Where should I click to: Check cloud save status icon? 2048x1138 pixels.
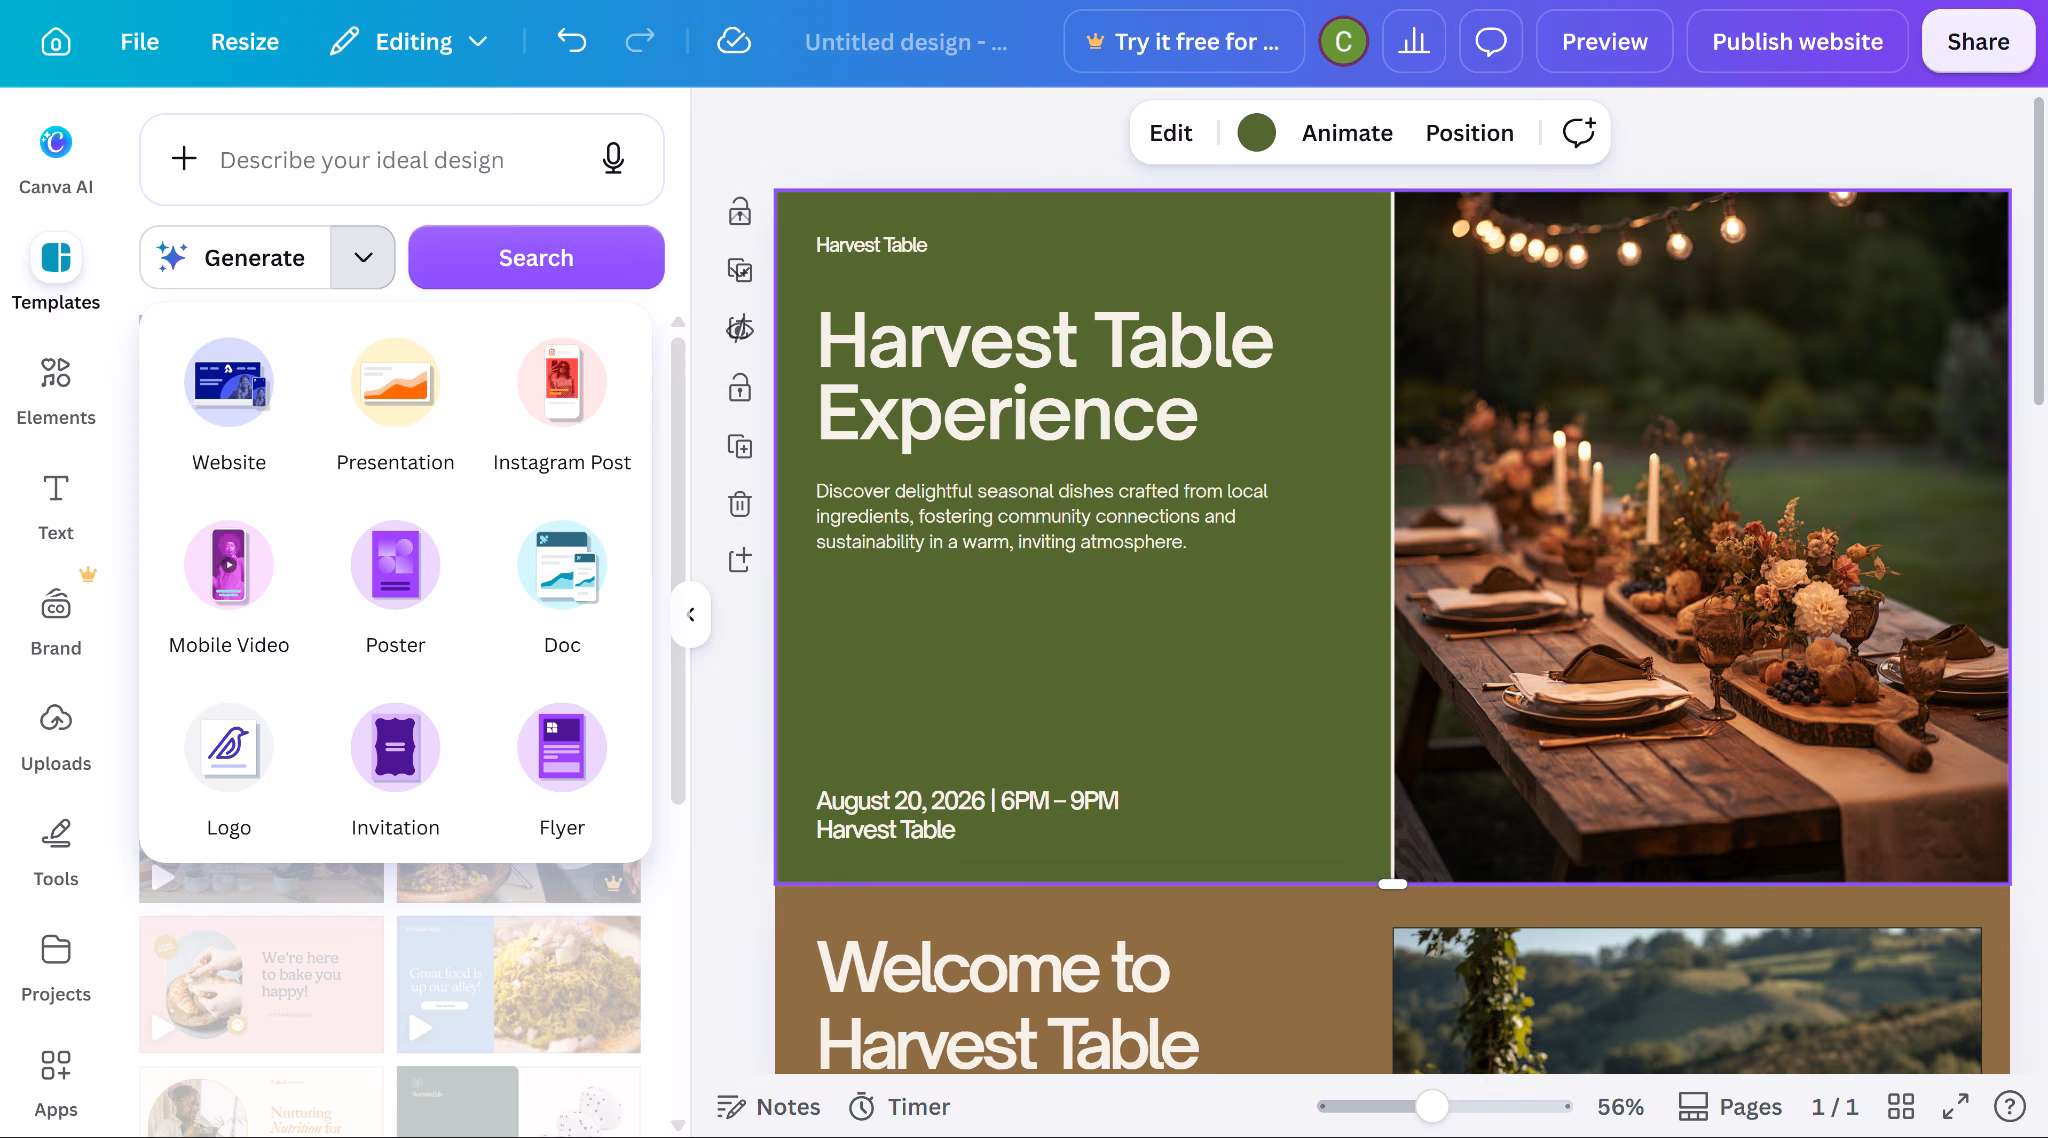click(x=734, y=41)
